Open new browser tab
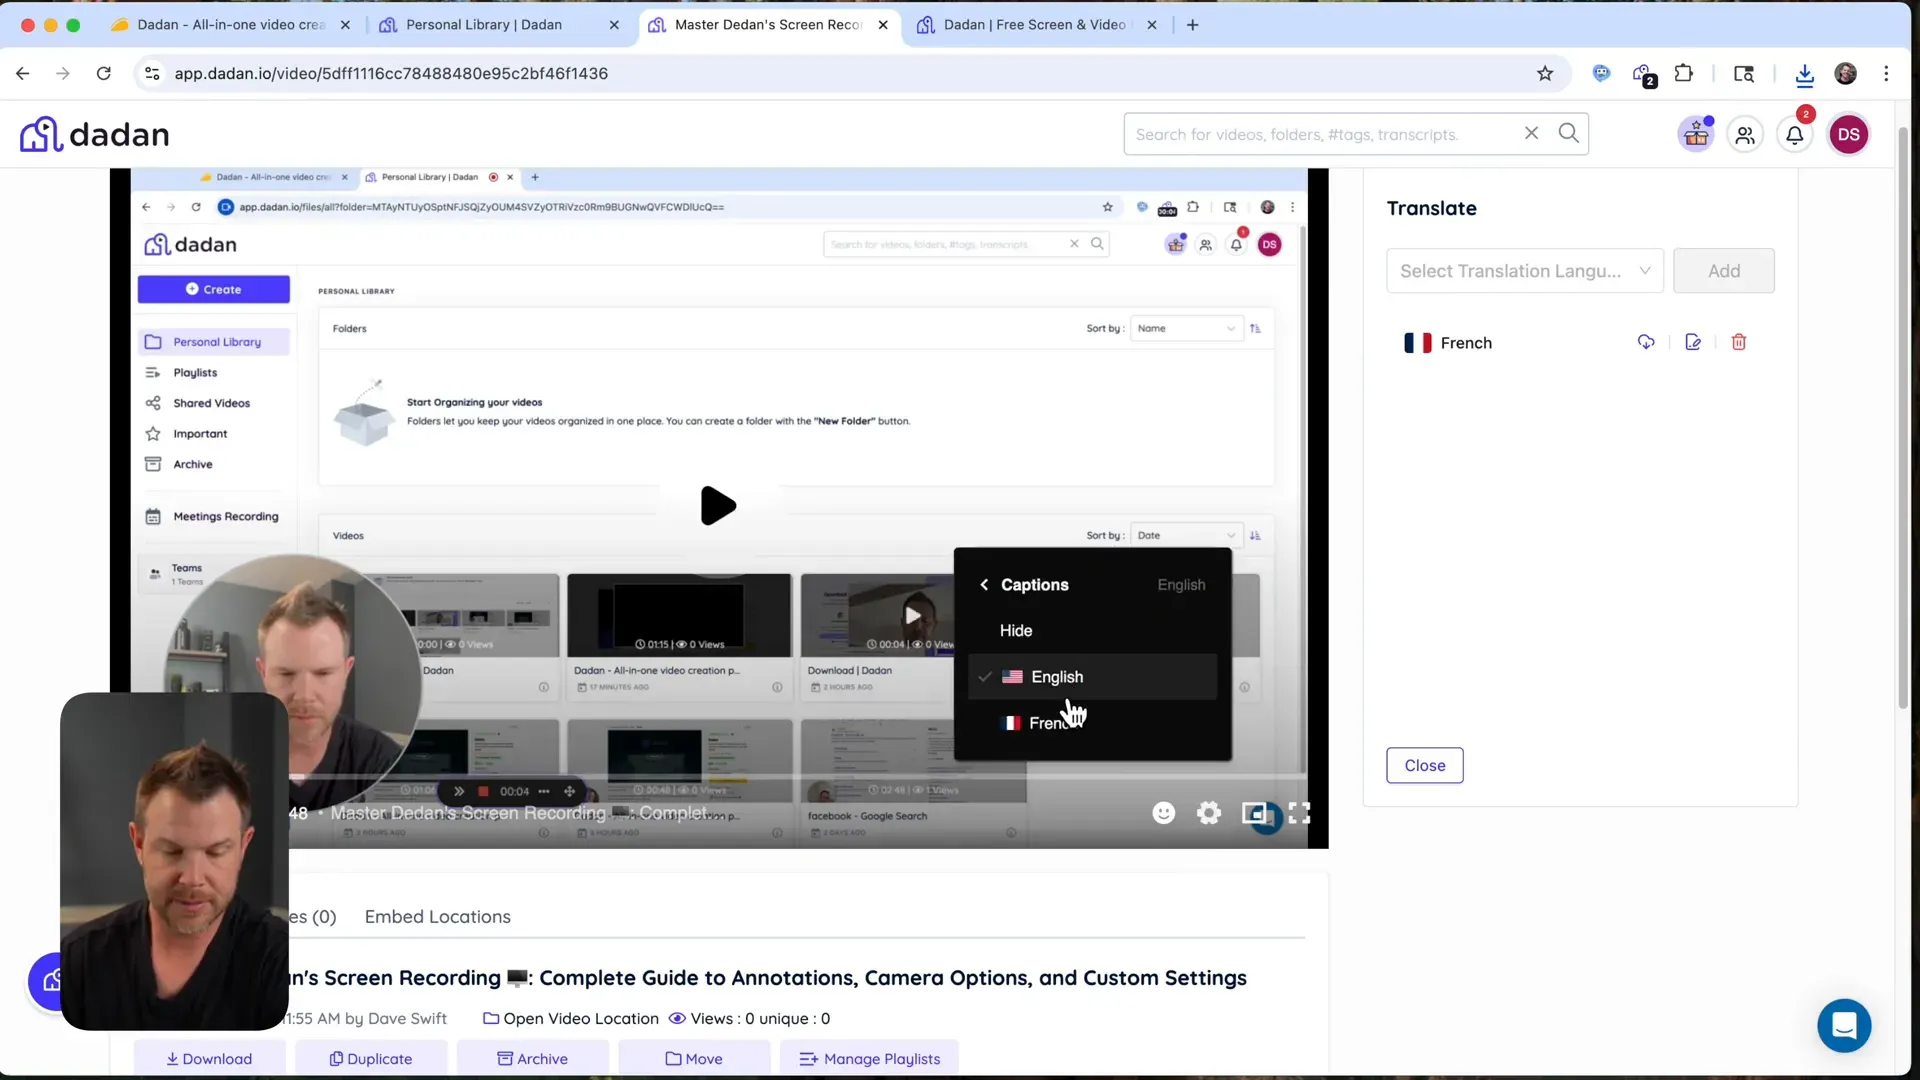Viewport: 1920px width, 1080px height. pos(1192,25)
